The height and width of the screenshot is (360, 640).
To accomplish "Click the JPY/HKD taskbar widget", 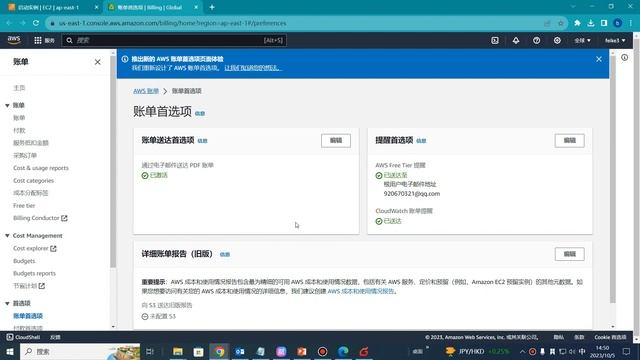I will click(x=477, y=351).
